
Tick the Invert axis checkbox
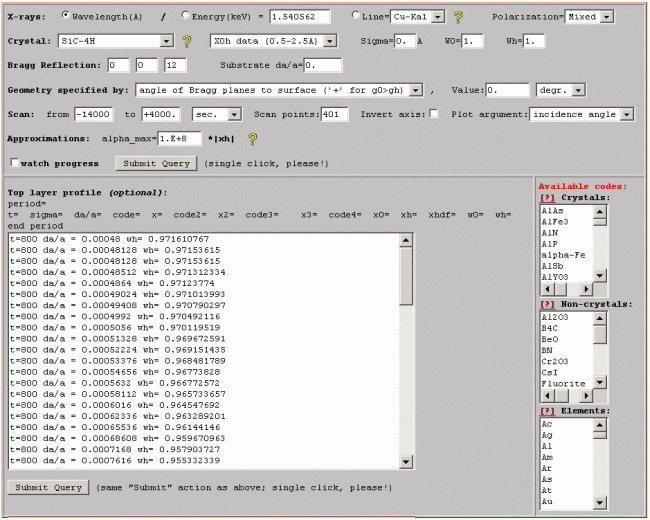434,113
